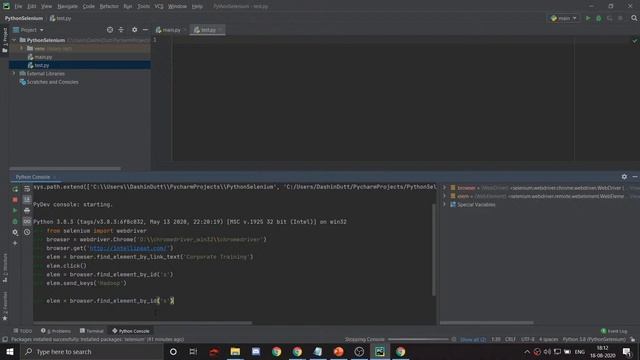The image size is (640, 360).
Task: Run main with green play button
Action: pos(588,18)
